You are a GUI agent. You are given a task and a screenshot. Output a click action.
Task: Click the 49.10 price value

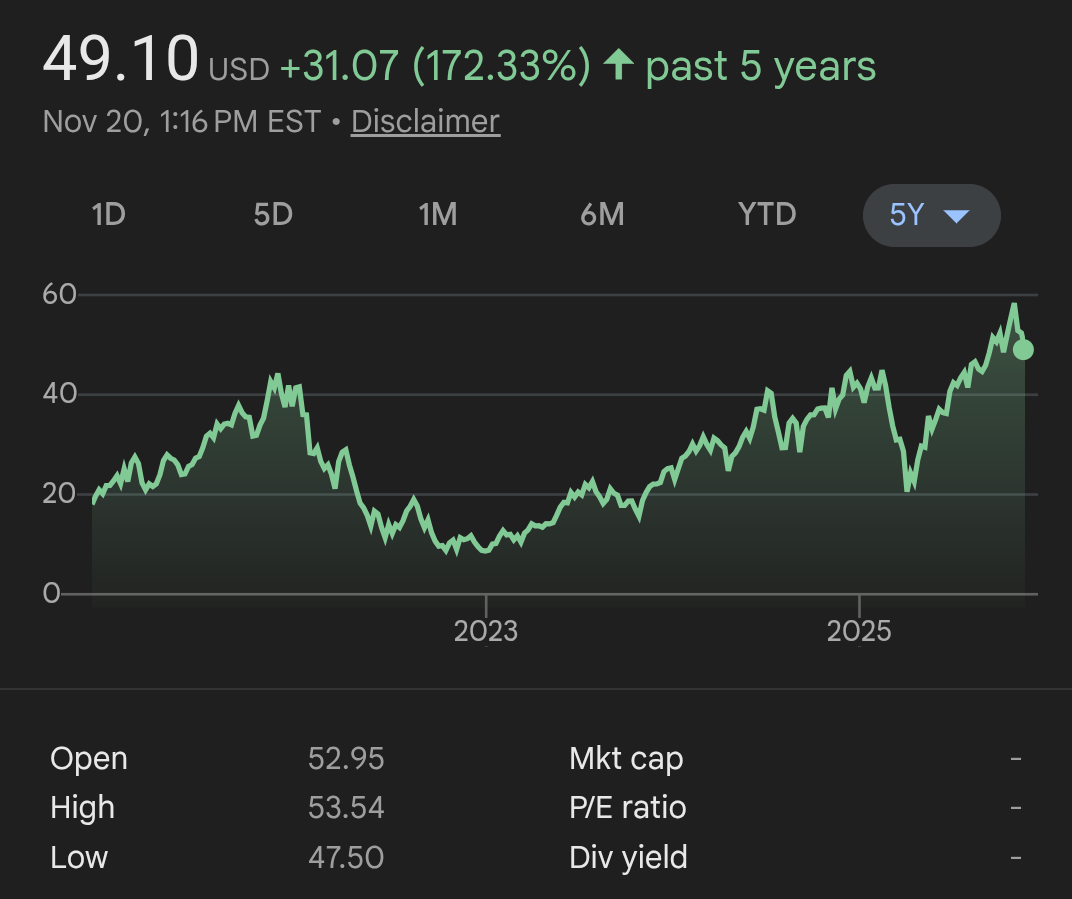click(x=120, y=59)
